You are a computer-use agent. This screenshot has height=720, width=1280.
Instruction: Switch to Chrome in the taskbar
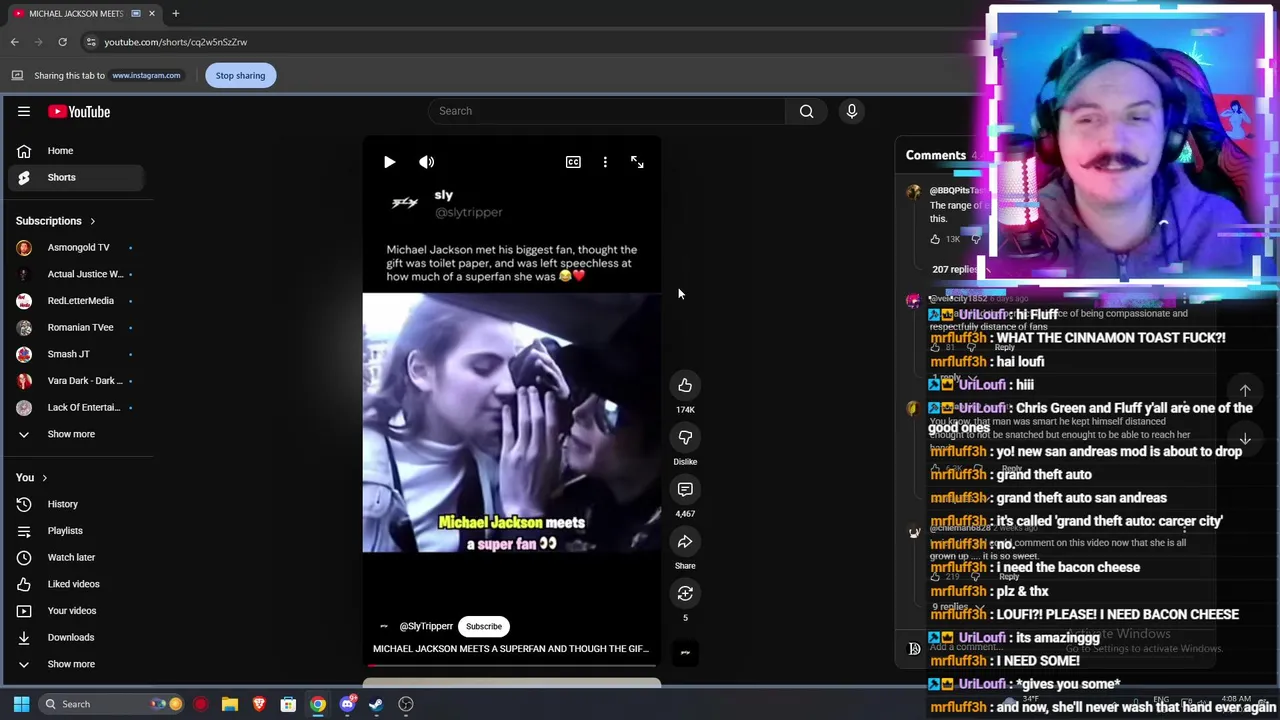(317, 704)
